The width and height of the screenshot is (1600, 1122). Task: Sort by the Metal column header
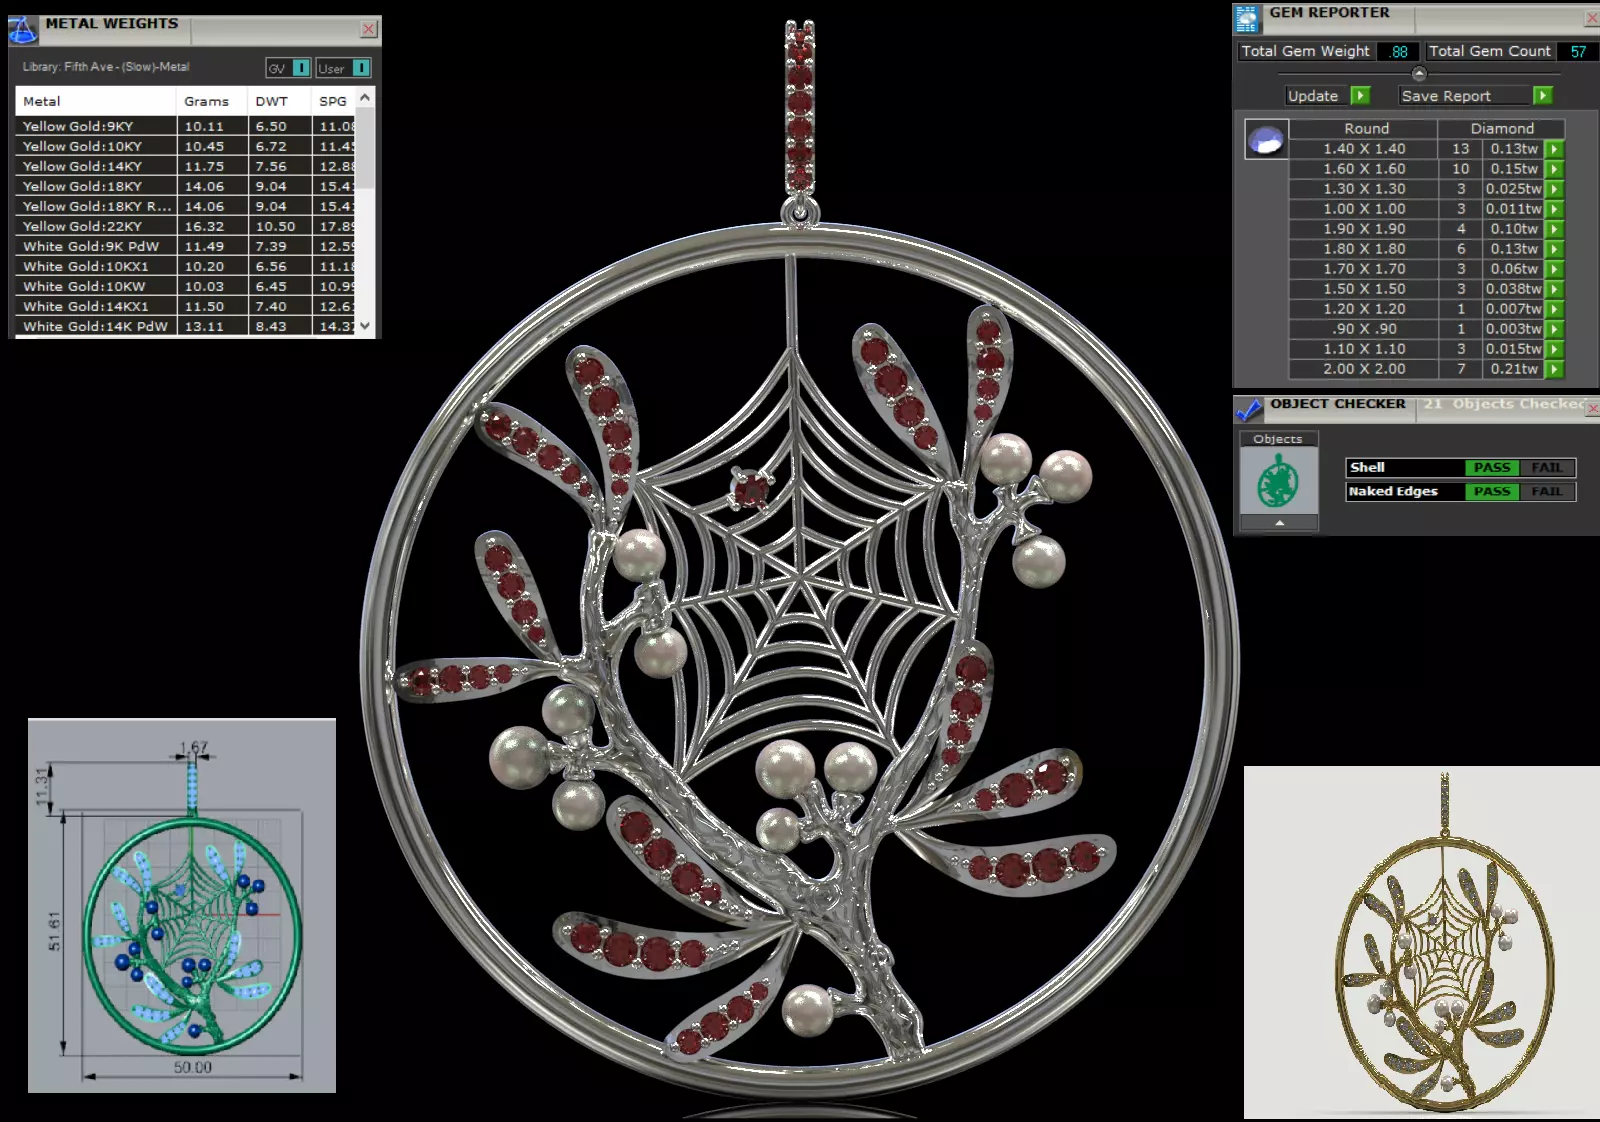point(96,101)
